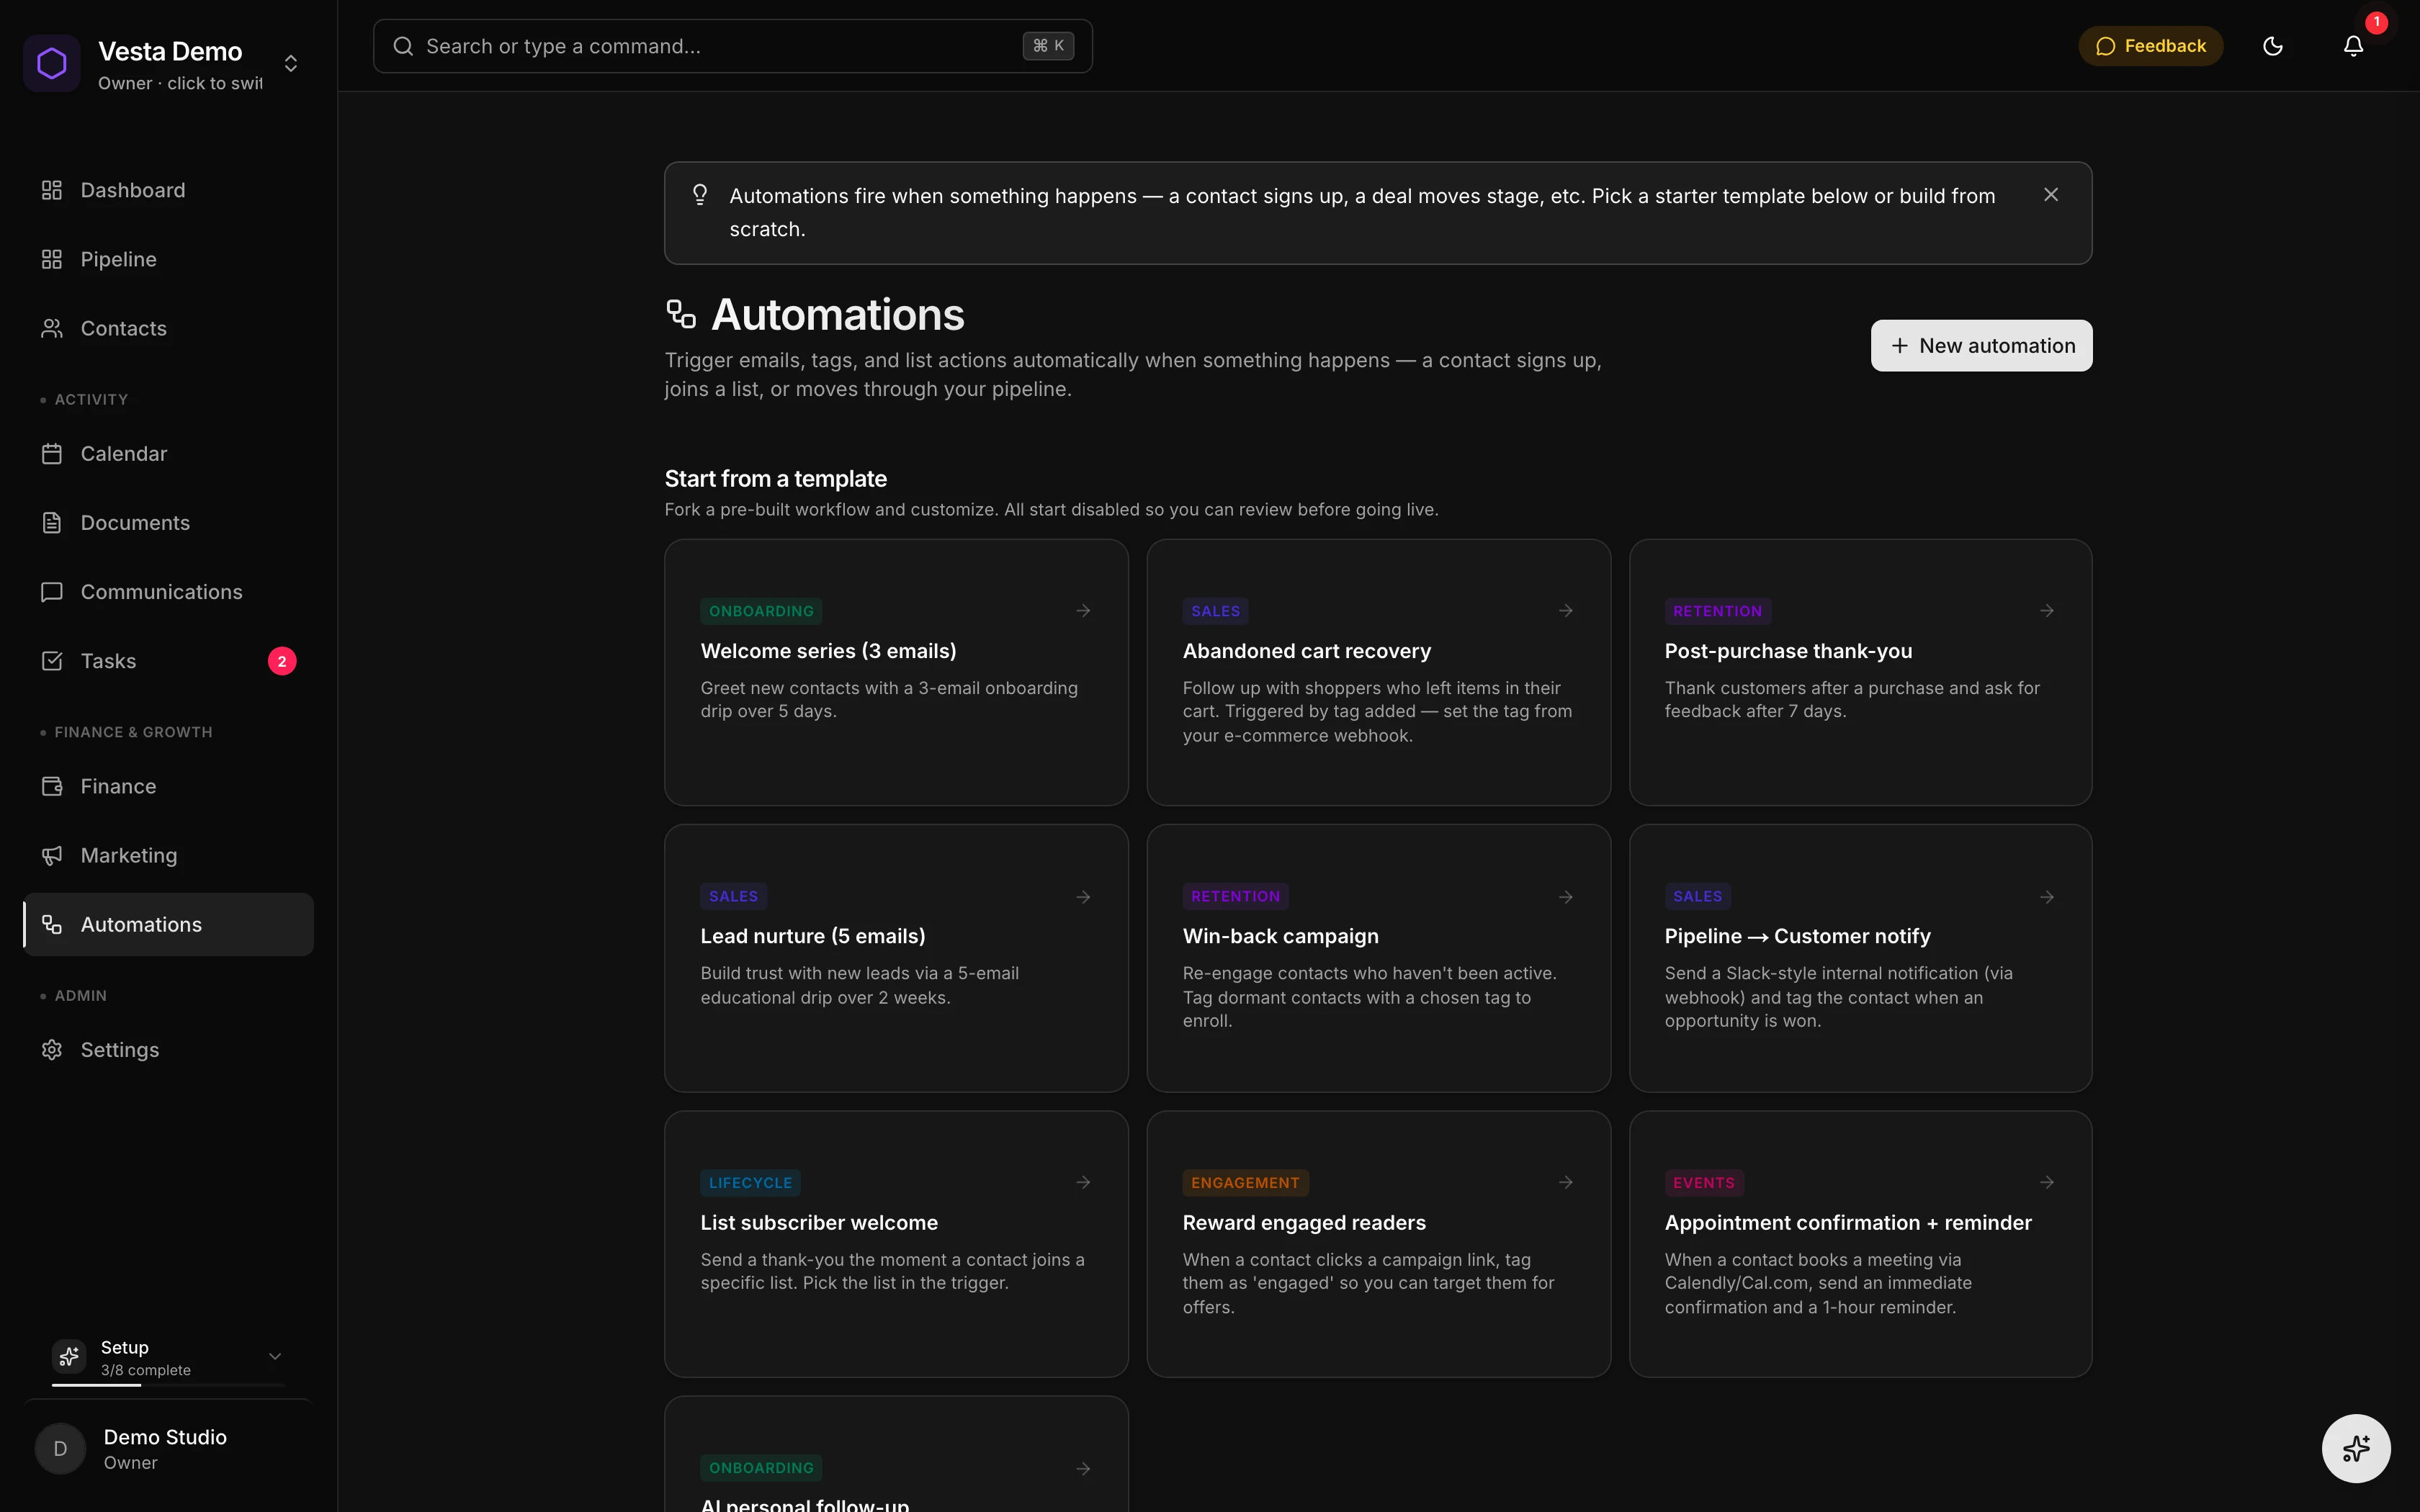Open the Reward engaged readers arrow
The width and height of the screenshot is (2420, 1512).
[x=1566, y=1182]
